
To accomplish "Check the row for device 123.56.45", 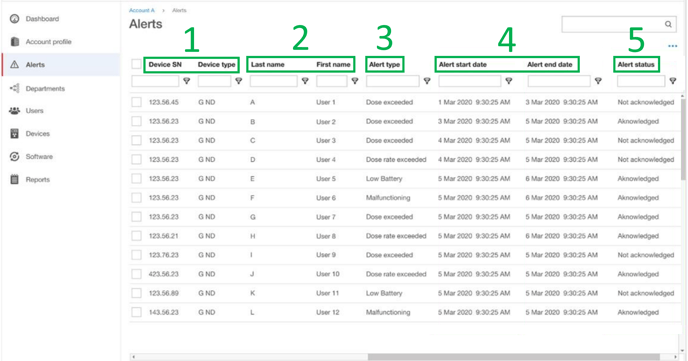I will 136,102.
